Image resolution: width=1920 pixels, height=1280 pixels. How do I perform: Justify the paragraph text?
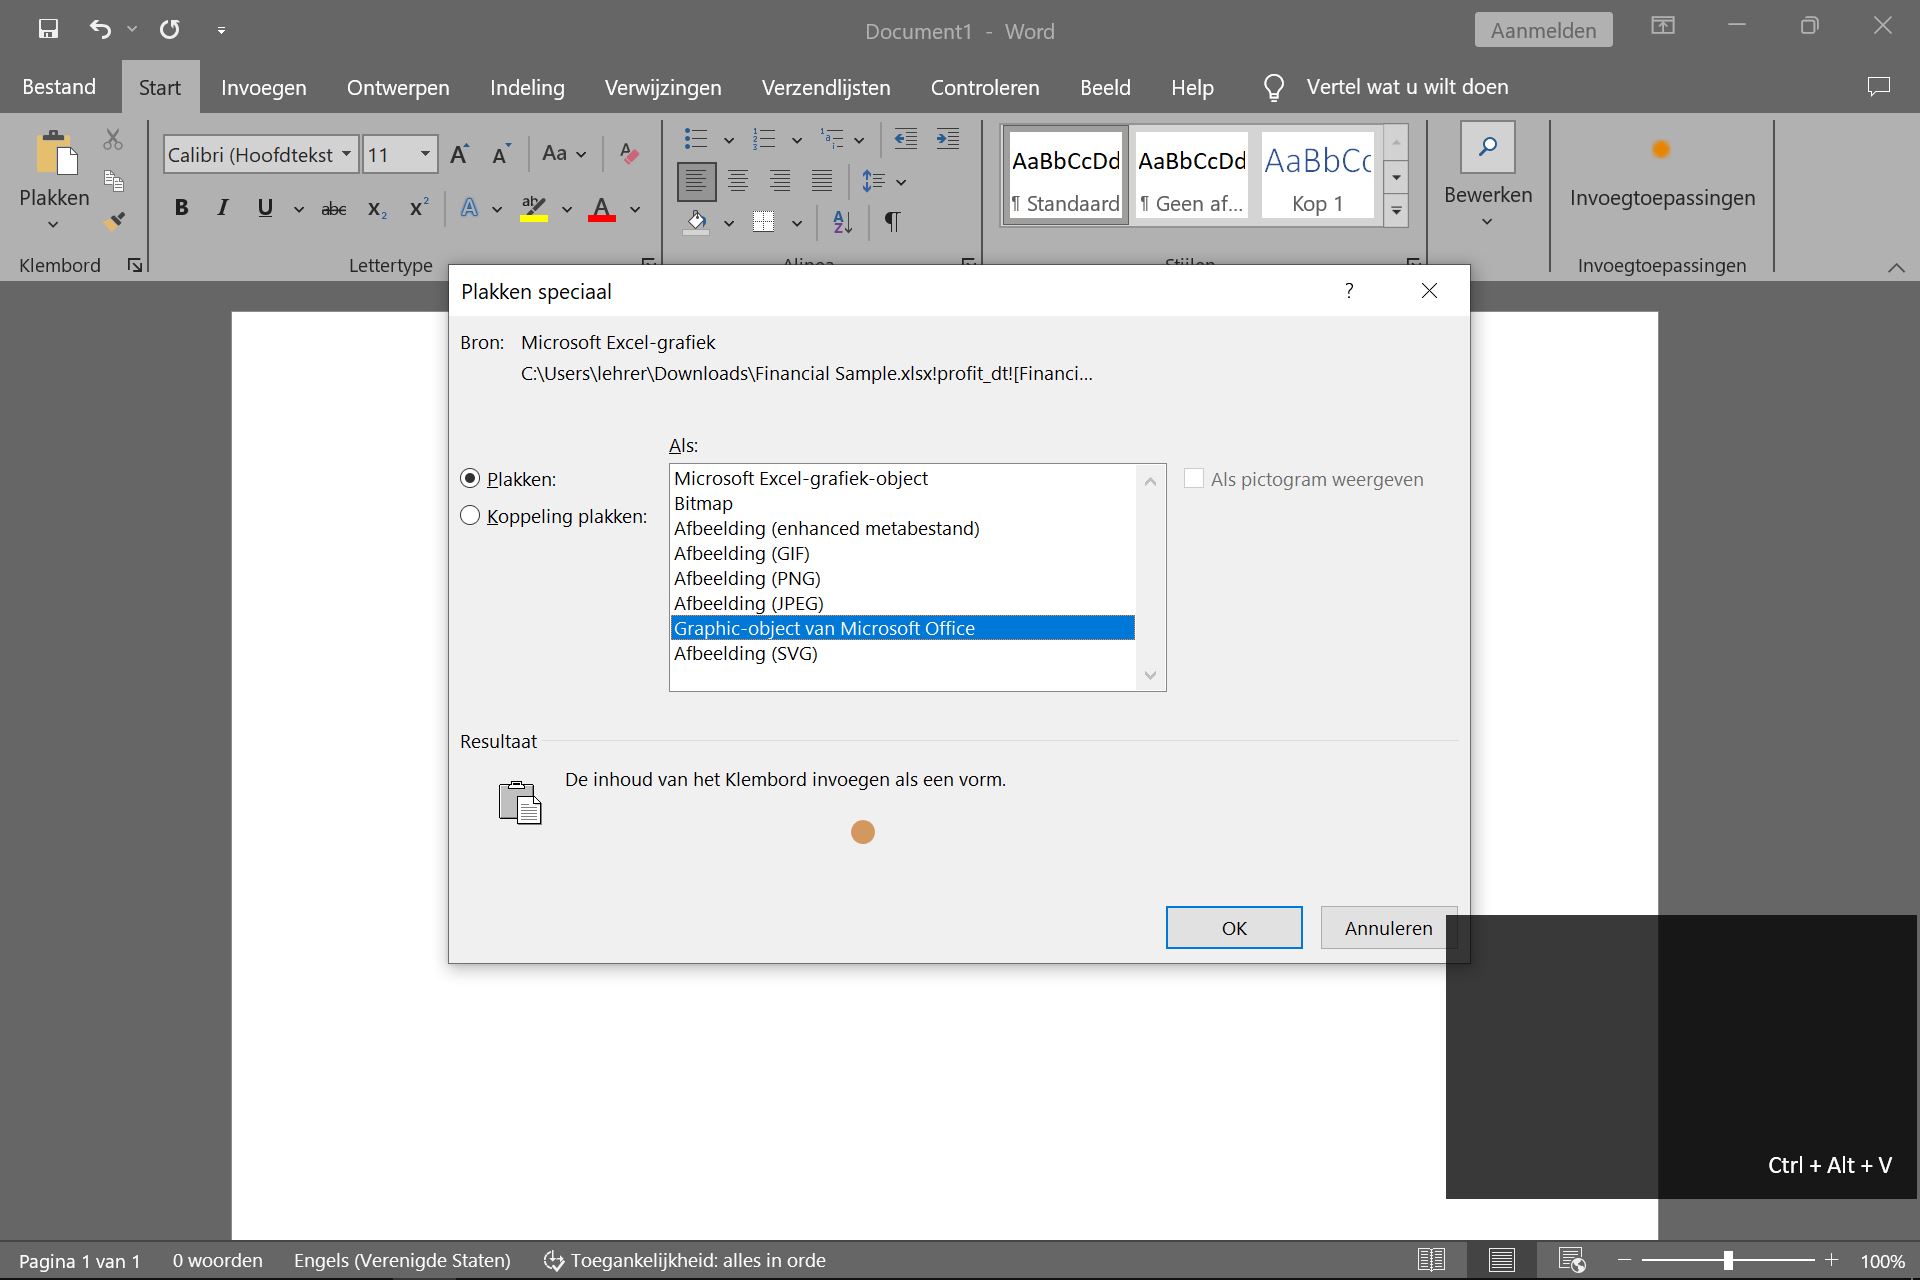pos(822,181)
